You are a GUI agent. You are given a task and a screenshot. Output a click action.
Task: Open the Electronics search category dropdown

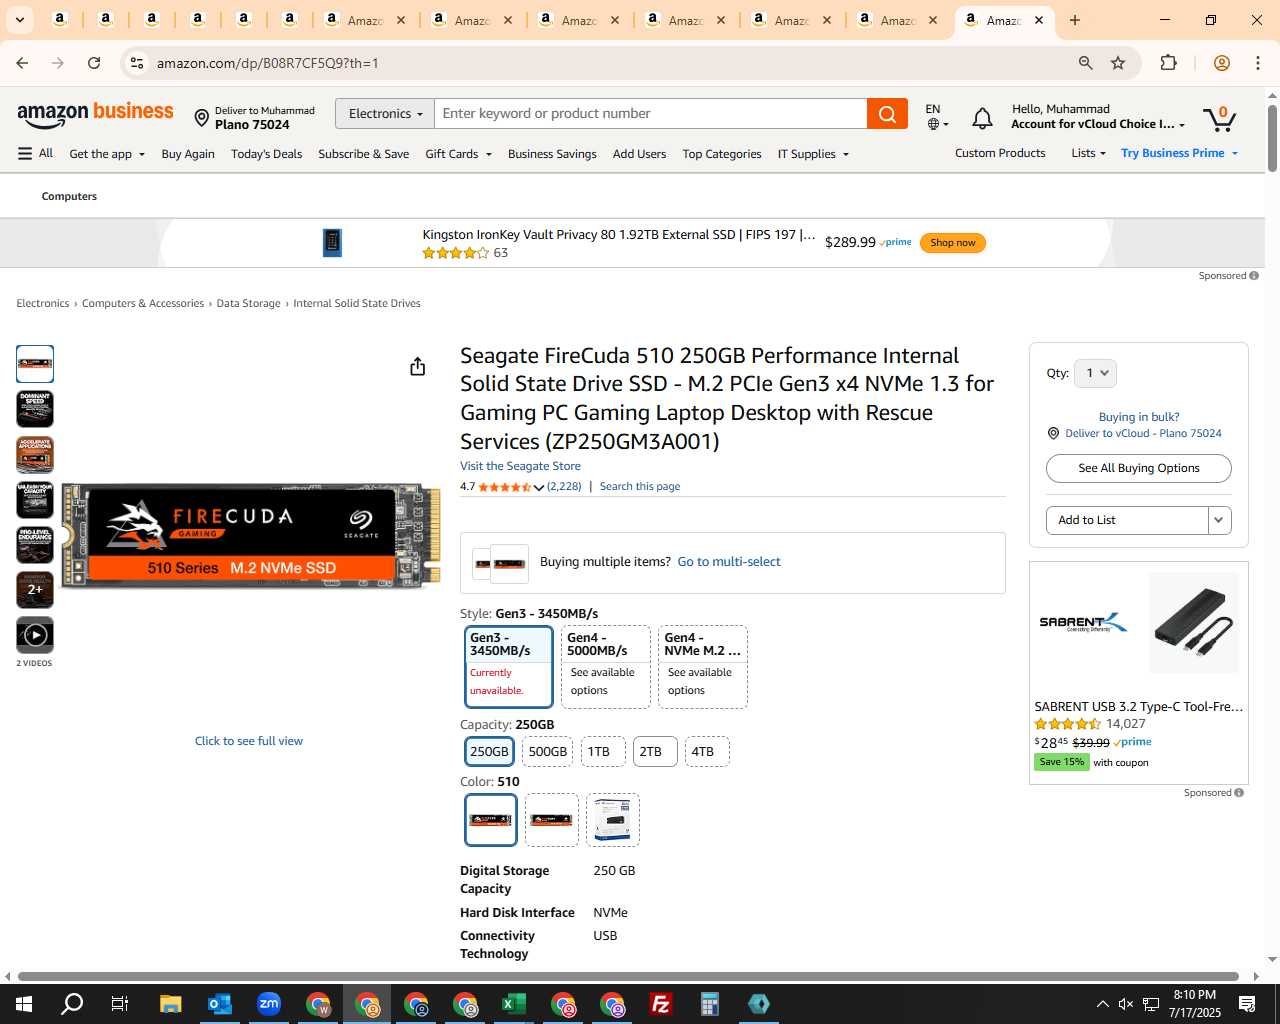click(x=385, y=114)
